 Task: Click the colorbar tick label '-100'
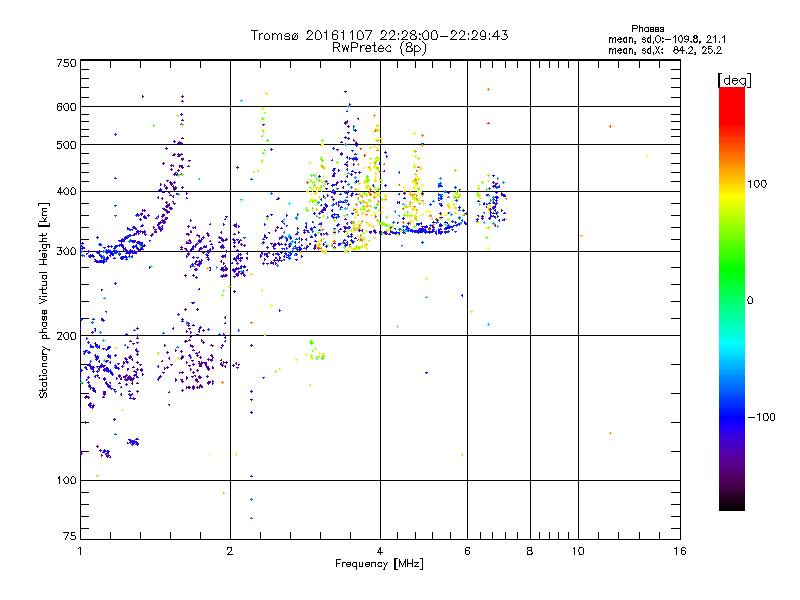762,417
